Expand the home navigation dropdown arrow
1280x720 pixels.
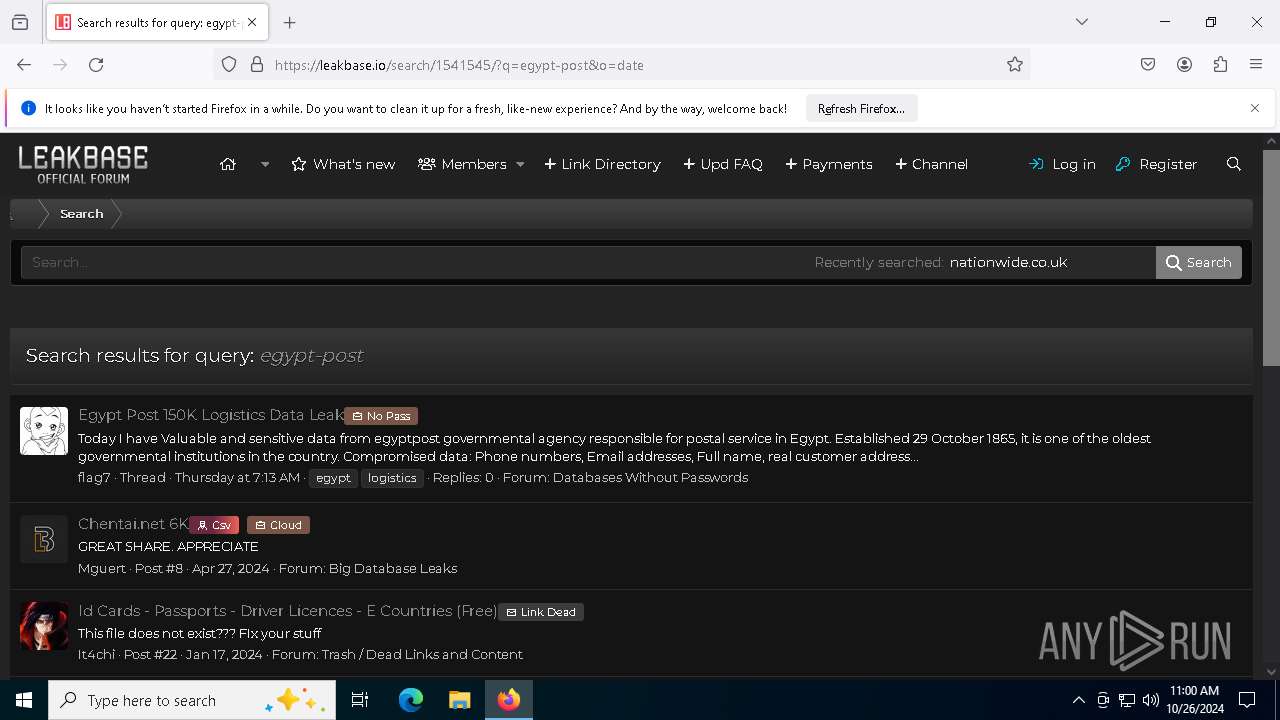265,164
